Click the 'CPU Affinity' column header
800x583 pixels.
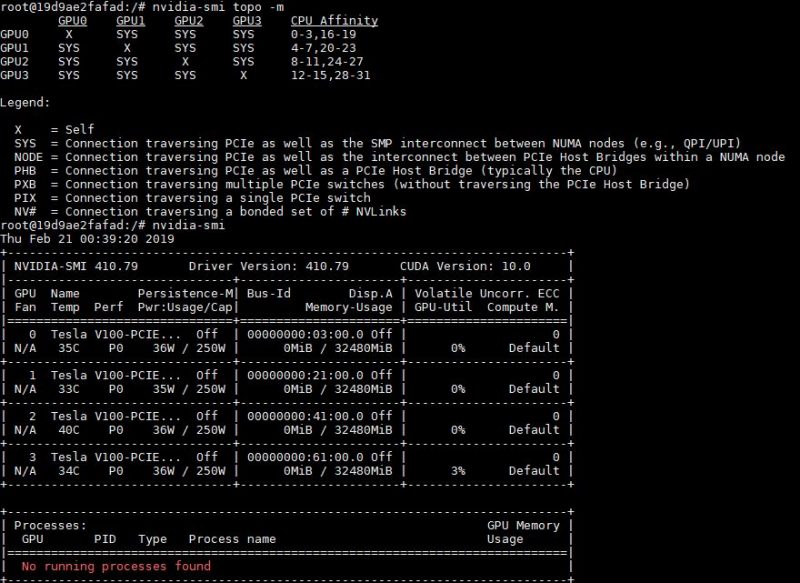334,21
